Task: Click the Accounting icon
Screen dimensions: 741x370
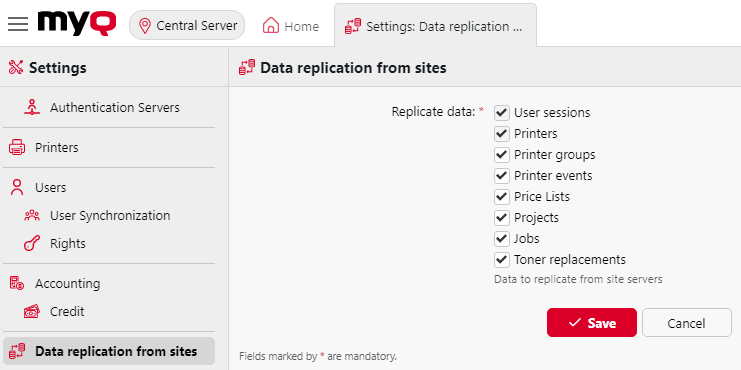Action: pyautogui.click(x=17, y=284)
